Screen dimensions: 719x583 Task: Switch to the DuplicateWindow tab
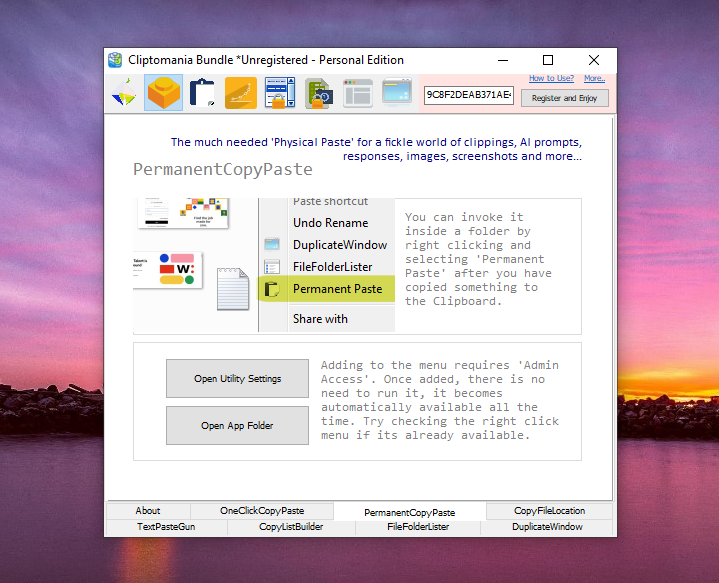click(547, 527)
